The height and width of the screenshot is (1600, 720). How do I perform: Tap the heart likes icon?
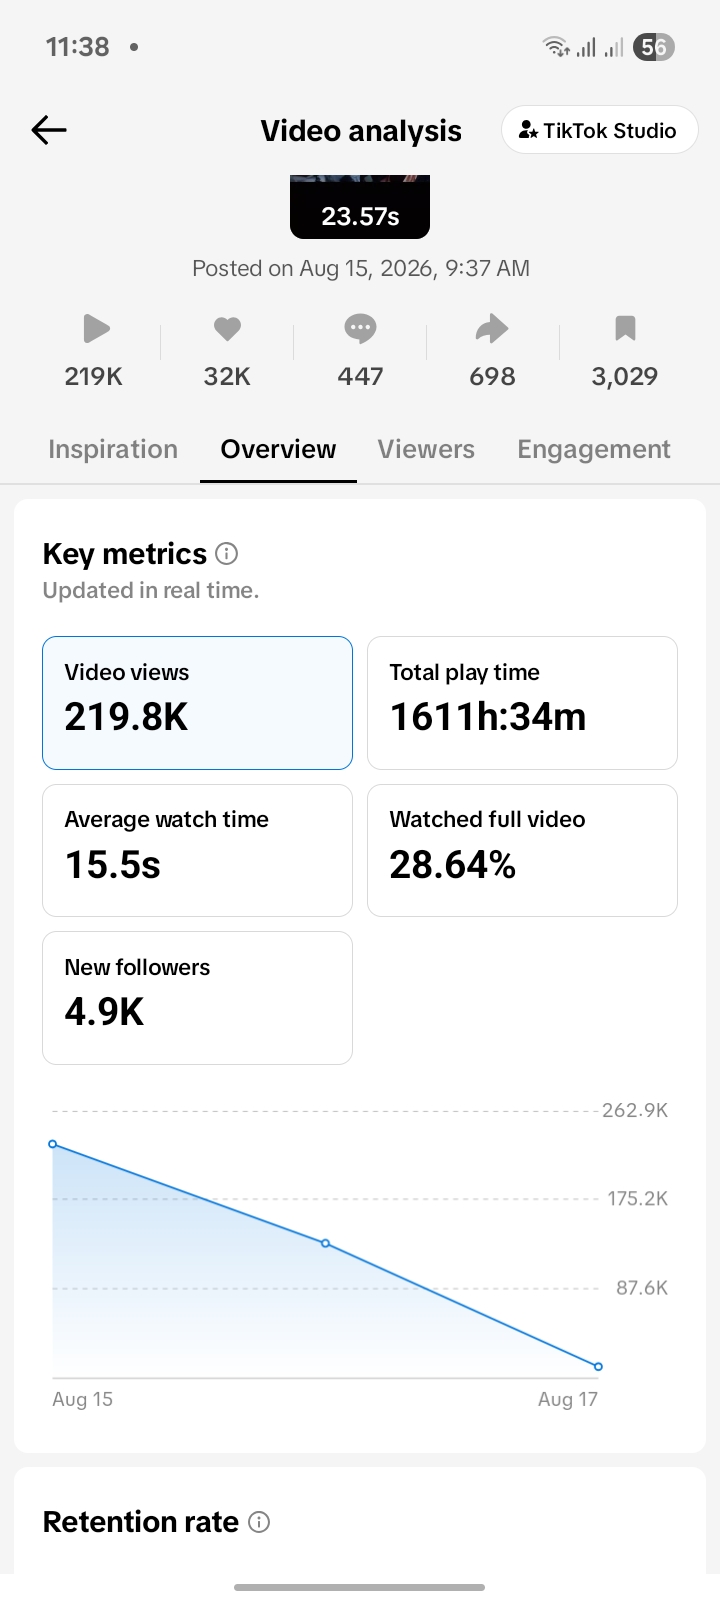pyautogui.click(x=227, y=328)
